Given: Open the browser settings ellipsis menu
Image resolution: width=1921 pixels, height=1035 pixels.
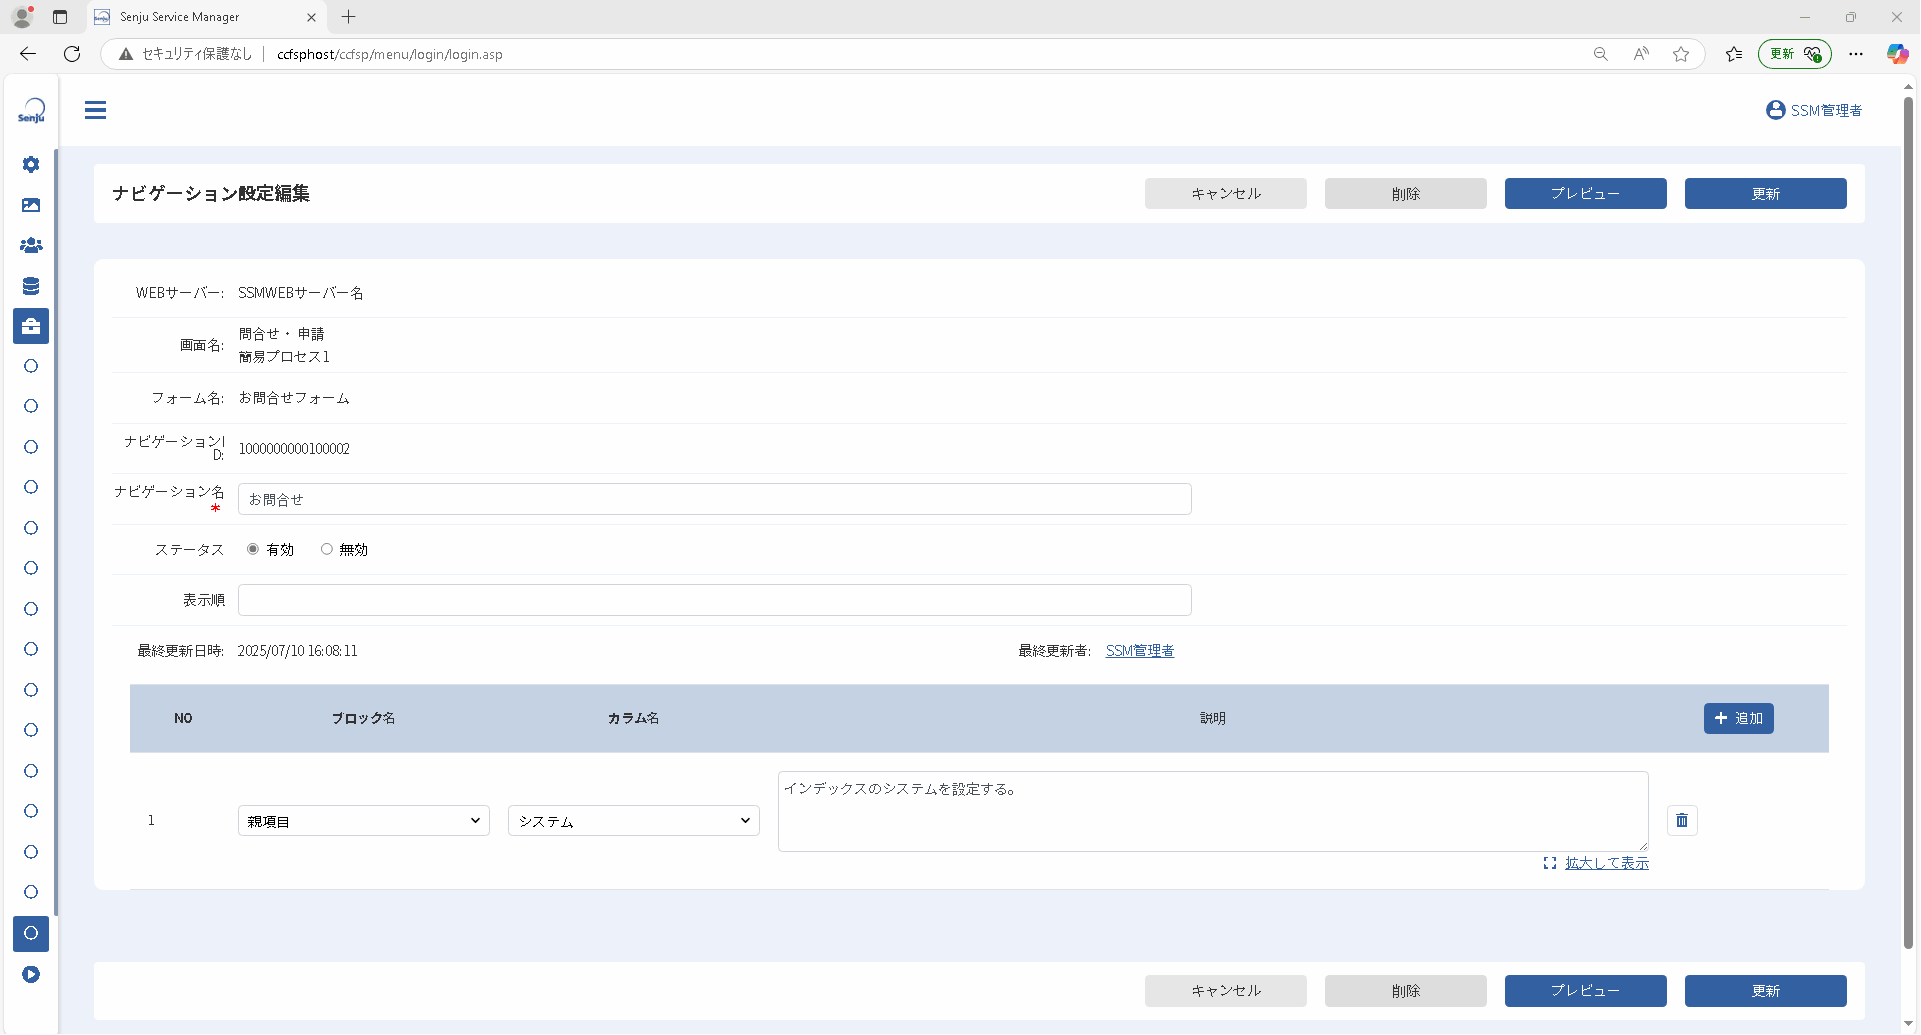Looking at the screenshot, I should [x=1856, y=54].
